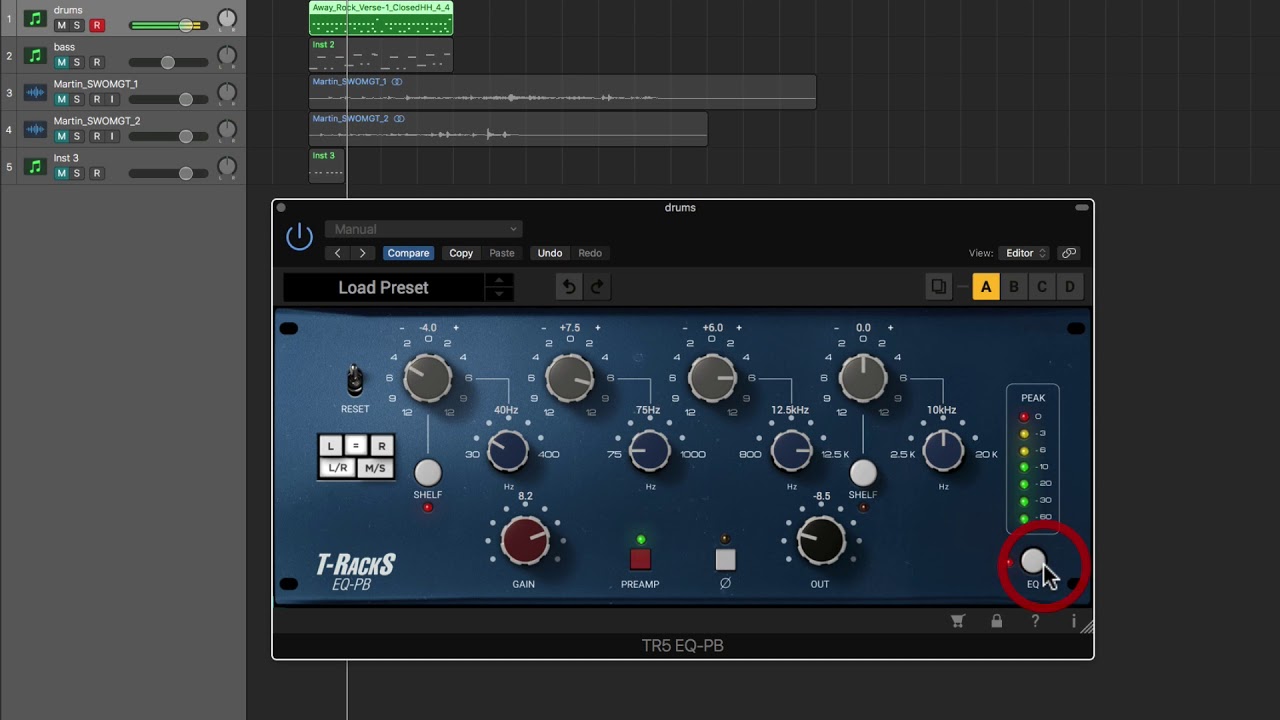The width and height of the screenshot is (1280, 720).
Task: Solo the bass track
Action: [x=76, y=63]
